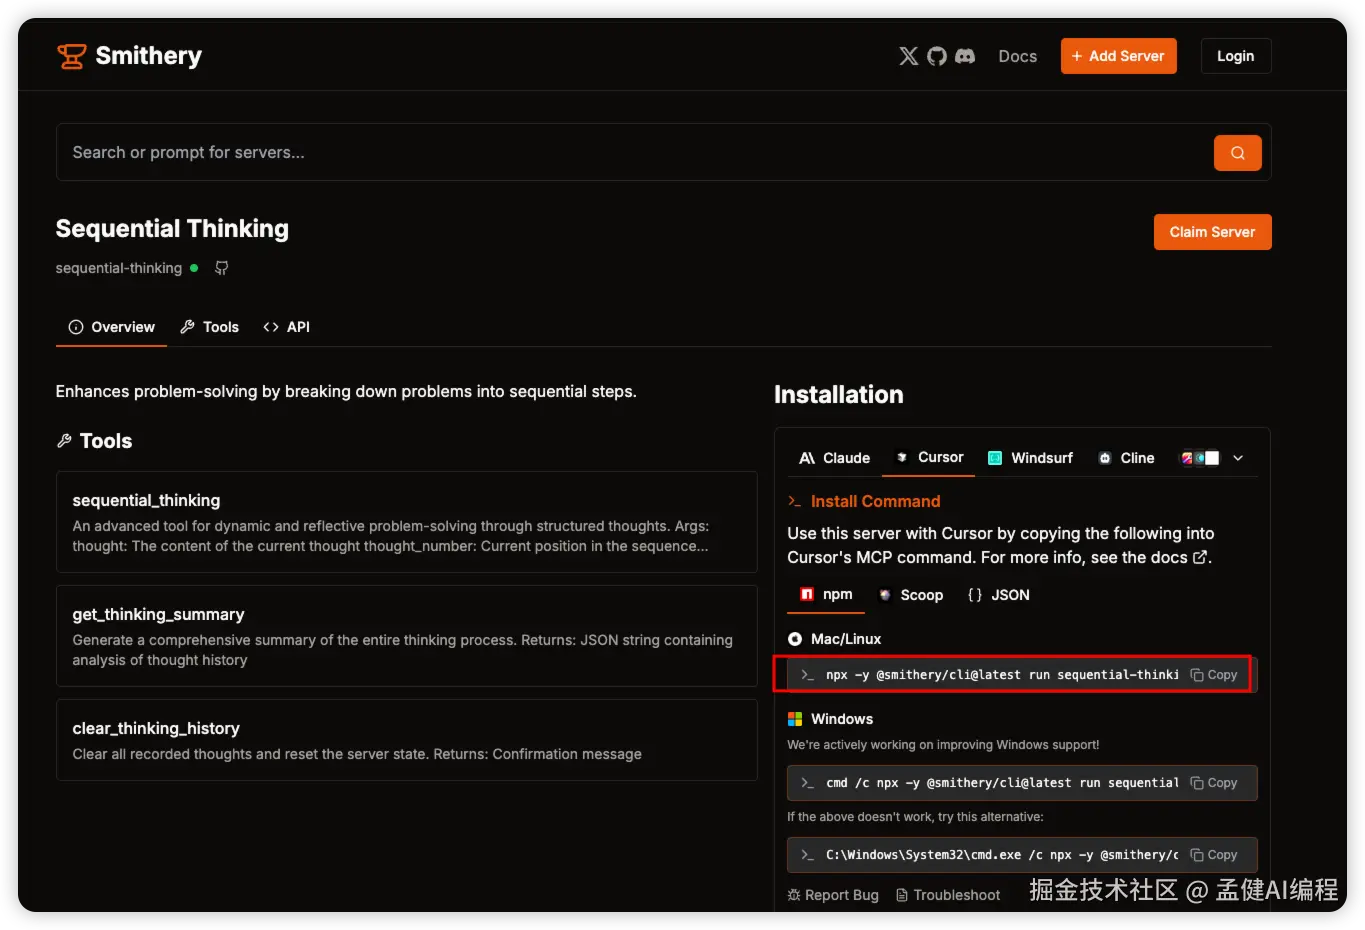Screen dimensions: 1365x930
Task: Copy the C:\Windows\System32 alternative command
Action: (1214, 855)
